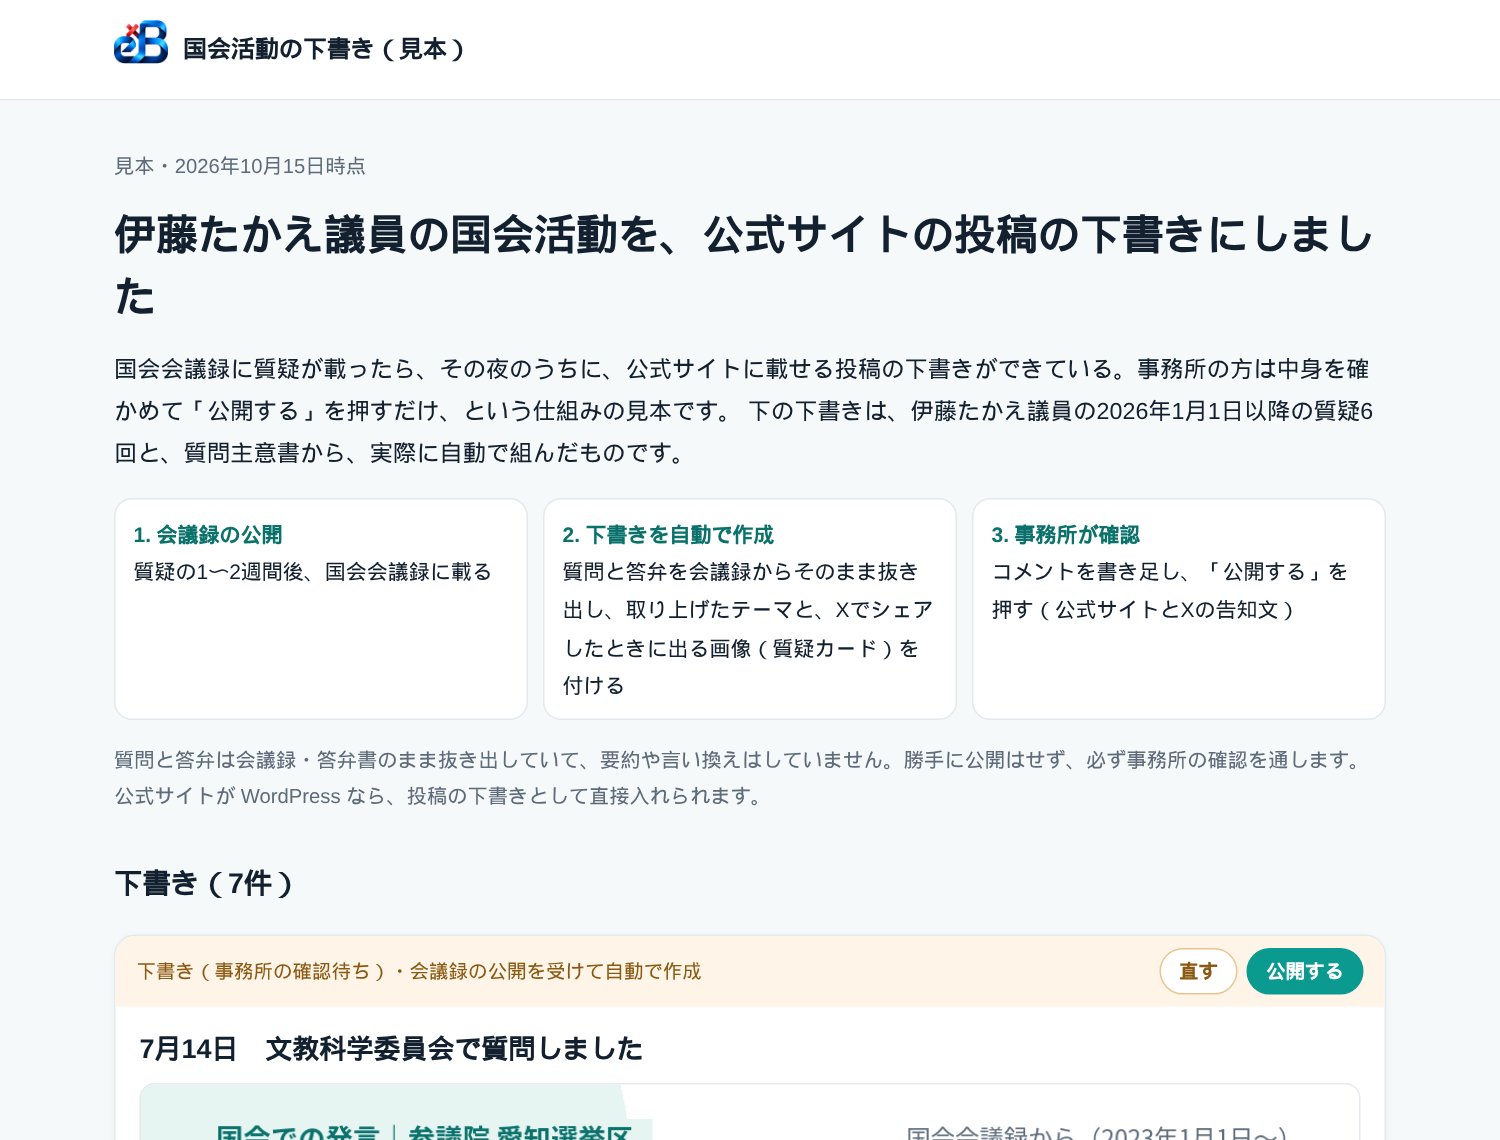Click the draft status 下書き（事務所の確認待ち） label
The image size is (1500, 1140).
[419, 971]
